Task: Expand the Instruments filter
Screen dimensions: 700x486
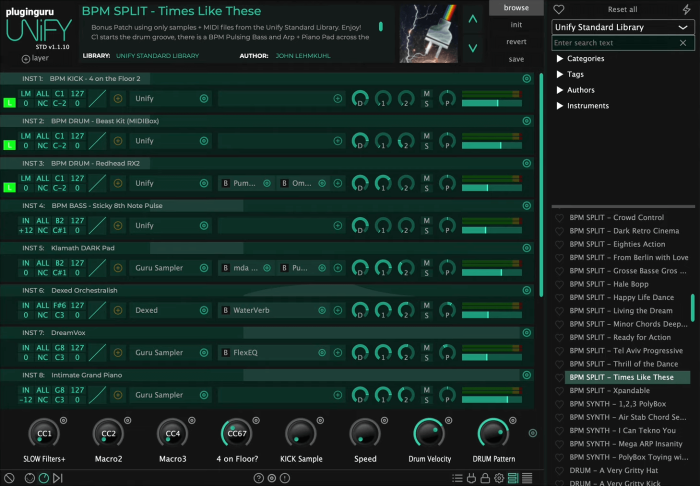Action: coord(559,106)
